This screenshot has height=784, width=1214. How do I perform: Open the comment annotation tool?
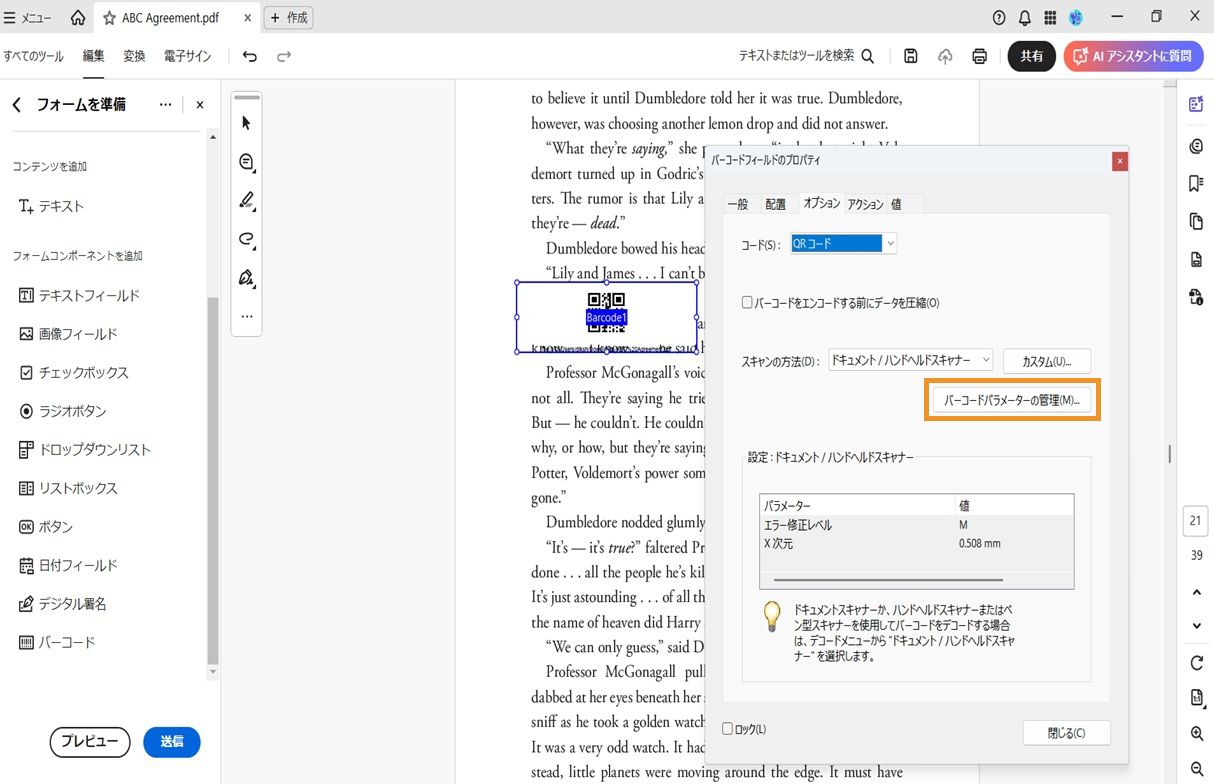click(x=245, y=161)
